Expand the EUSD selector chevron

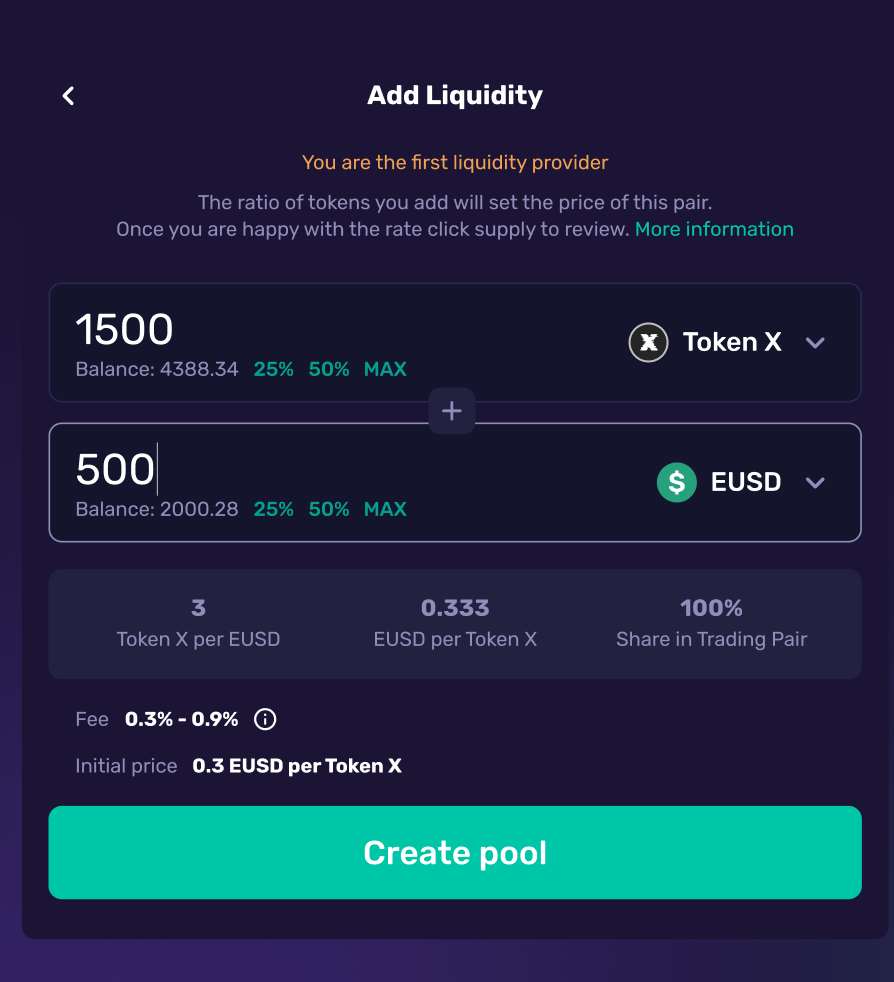(815, 483)
